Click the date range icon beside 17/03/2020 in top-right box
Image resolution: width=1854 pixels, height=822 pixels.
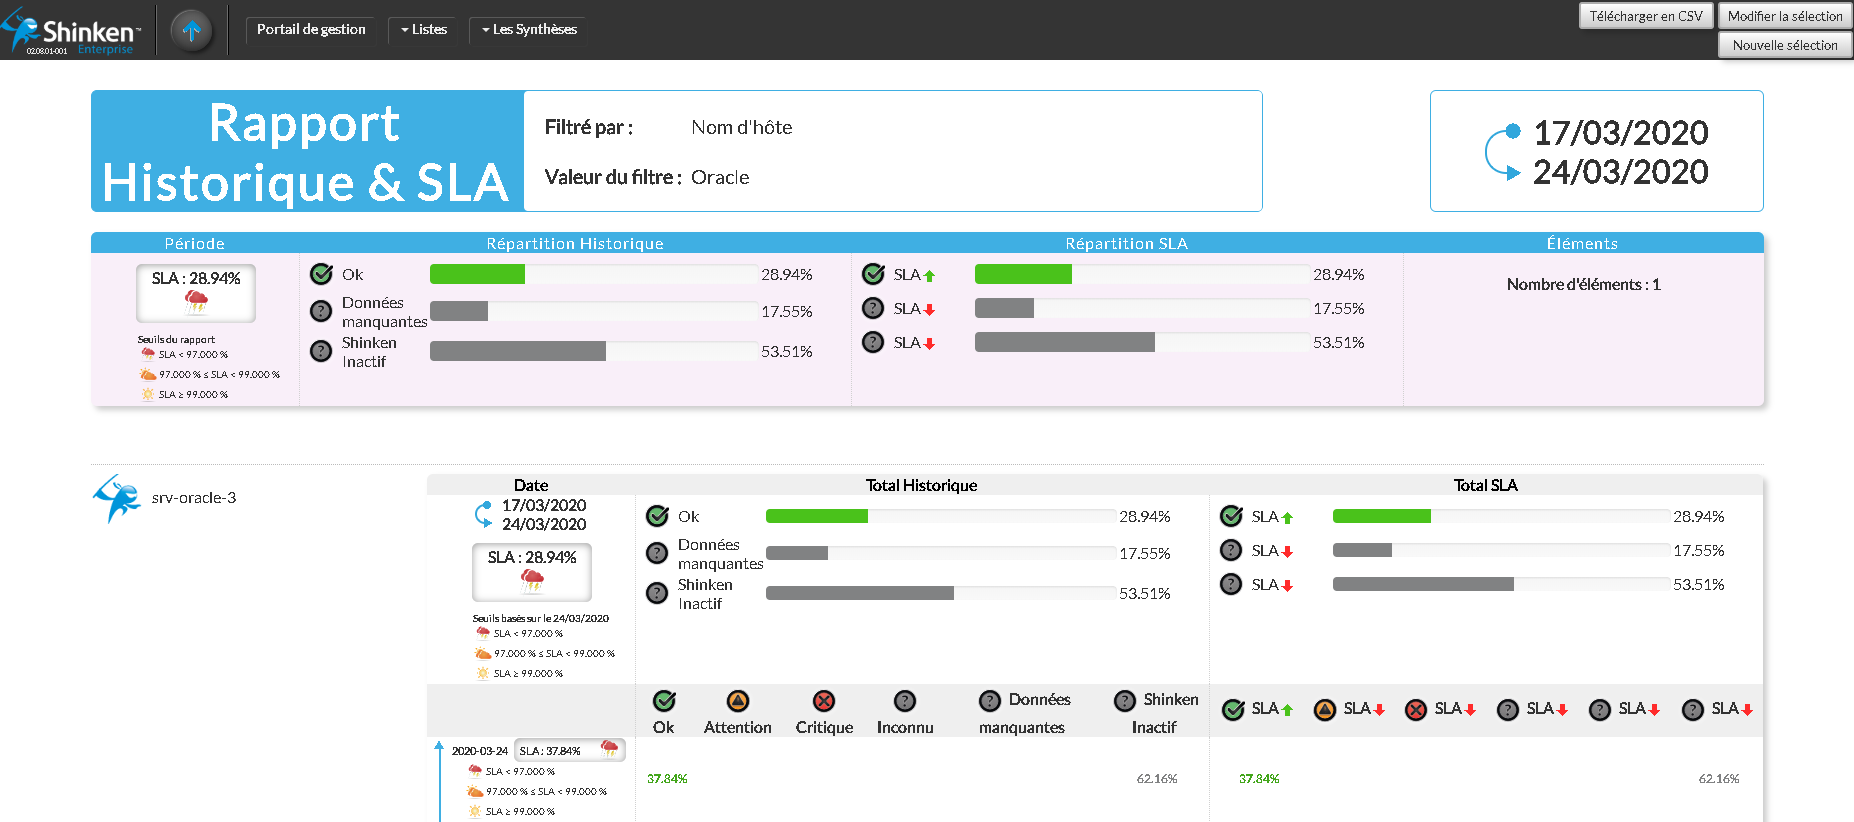click(1502, 152)
